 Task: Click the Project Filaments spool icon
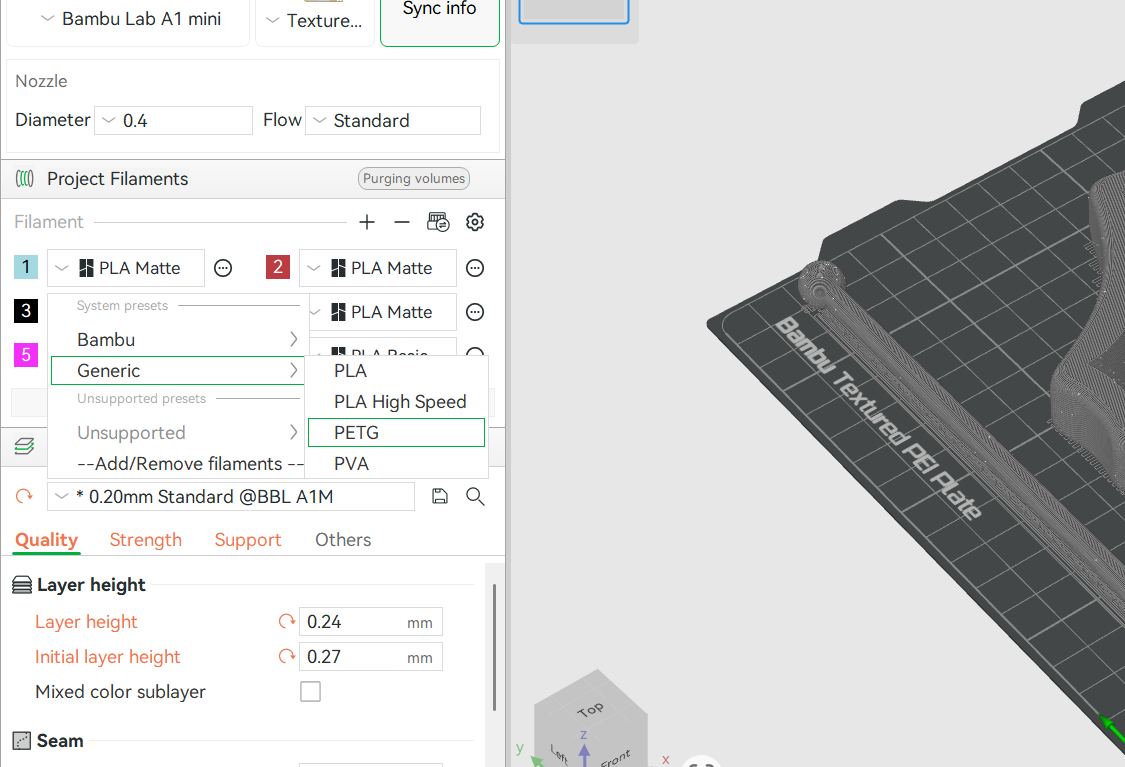(24, 179)
